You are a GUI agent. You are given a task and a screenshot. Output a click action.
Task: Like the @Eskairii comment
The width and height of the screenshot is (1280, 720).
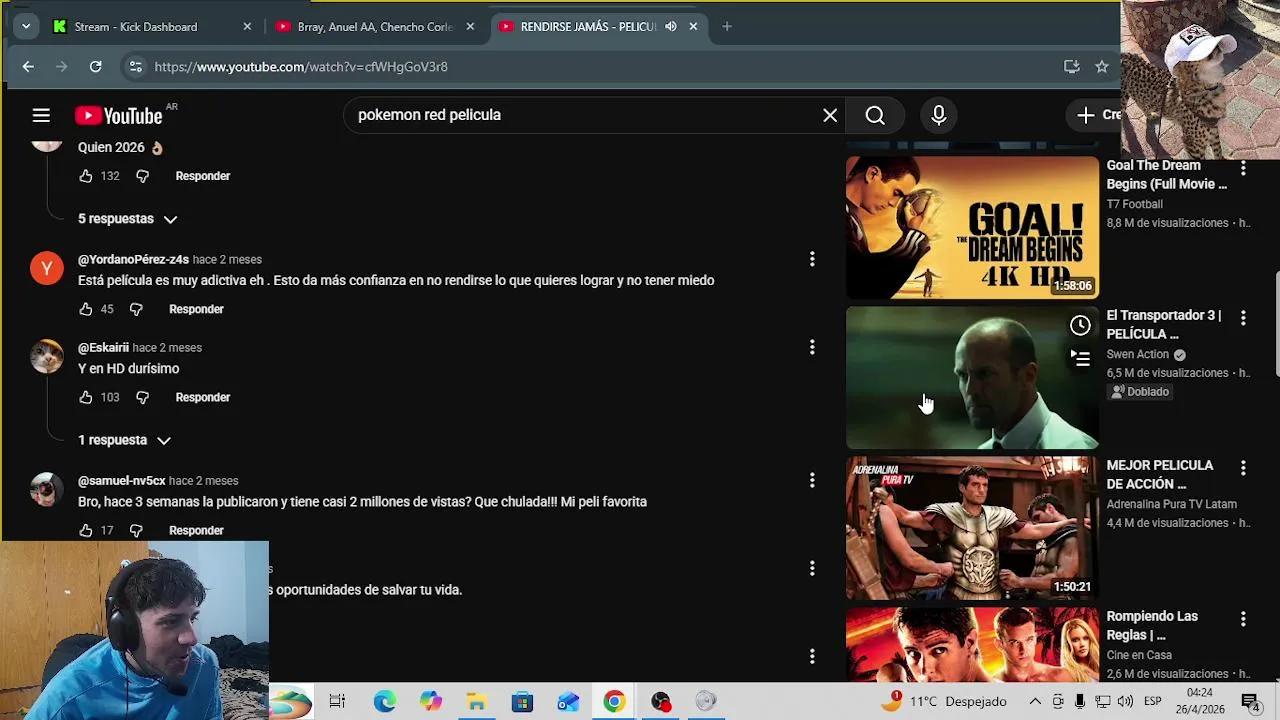pos(86,397)
